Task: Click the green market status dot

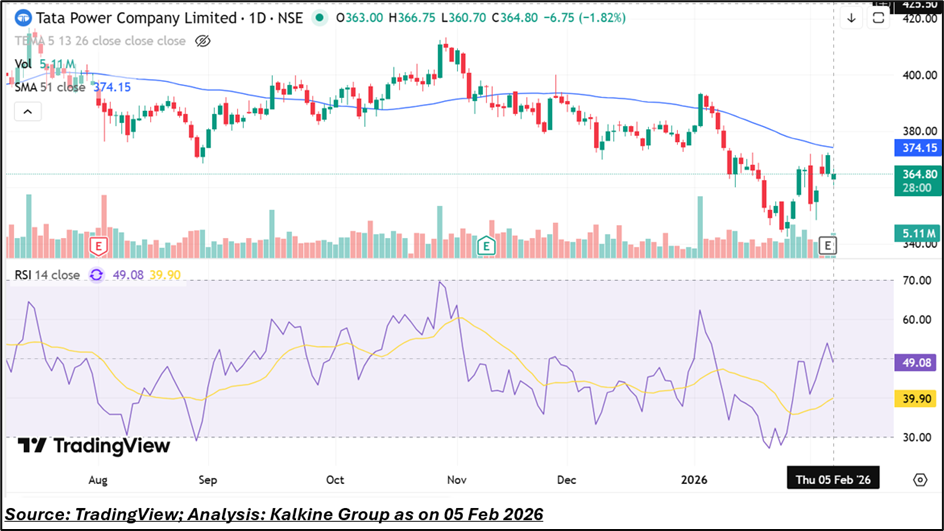Action: [x=319, y=18]
